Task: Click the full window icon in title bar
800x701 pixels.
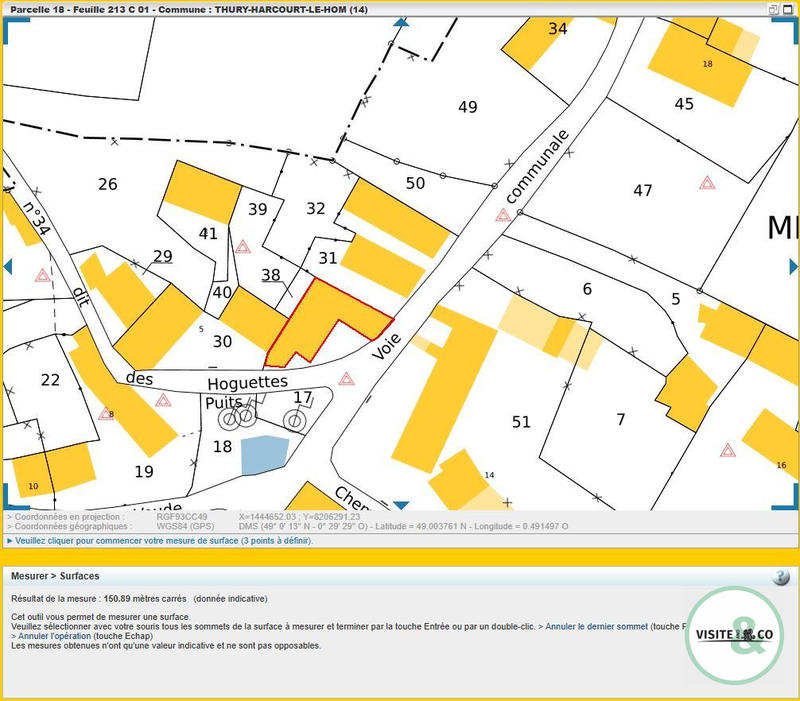Action: (789, 8)
